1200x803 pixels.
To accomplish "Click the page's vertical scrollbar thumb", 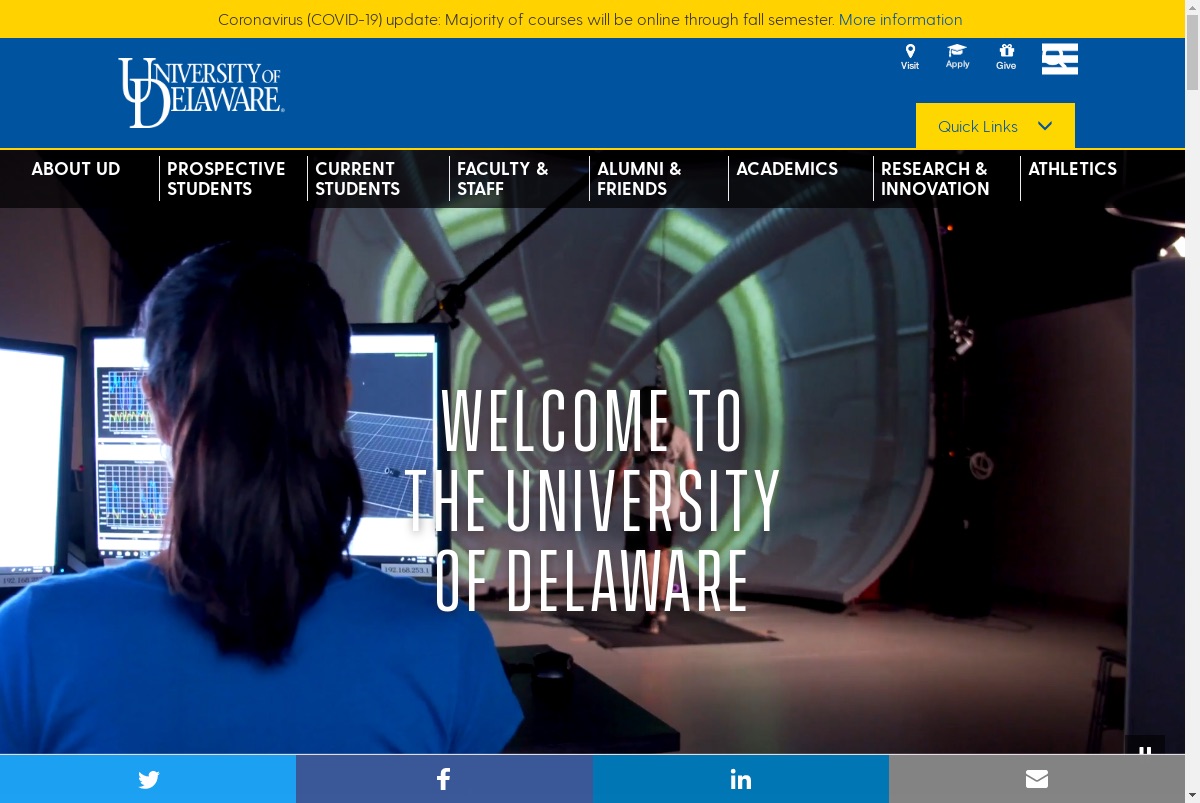I will pos(1192,52).
